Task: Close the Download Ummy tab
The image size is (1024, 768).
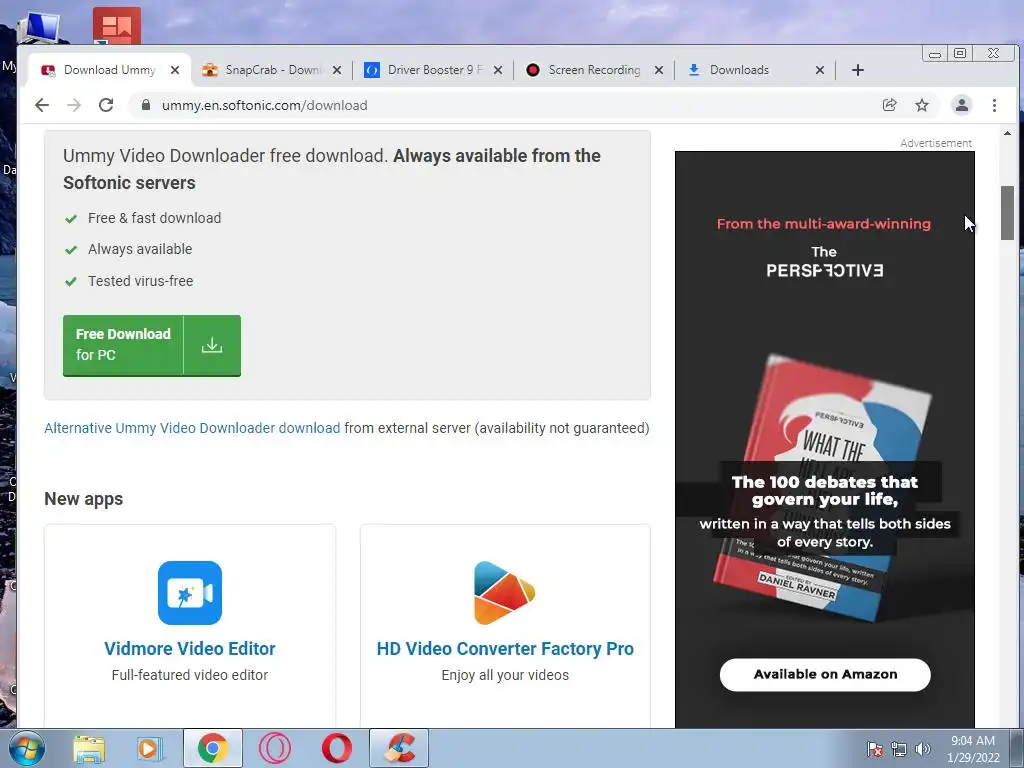Action: (175, 70)
